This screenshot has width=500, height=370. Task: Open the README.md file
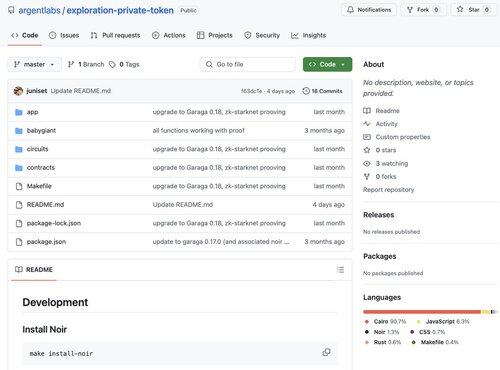[x=45, y=204]
